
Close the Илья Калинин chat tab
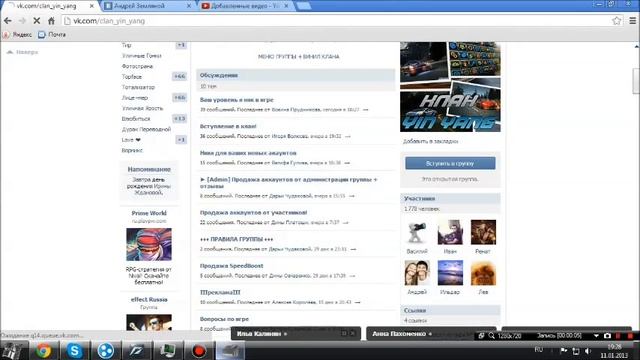coord(353,333)
